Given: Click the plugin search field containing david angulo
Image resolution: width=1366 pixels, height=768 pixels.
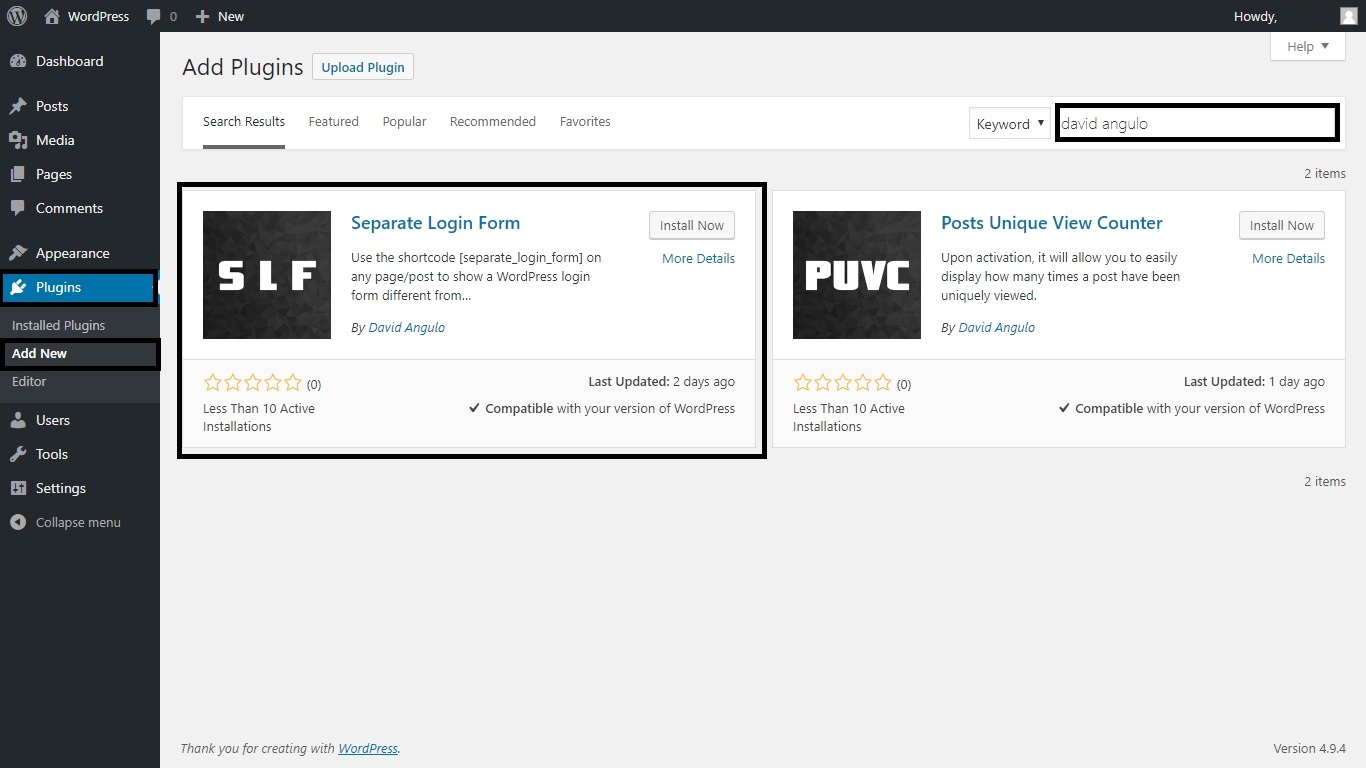Looking at the screenshot, I should pyautogui.click(x=1197, y=123).
